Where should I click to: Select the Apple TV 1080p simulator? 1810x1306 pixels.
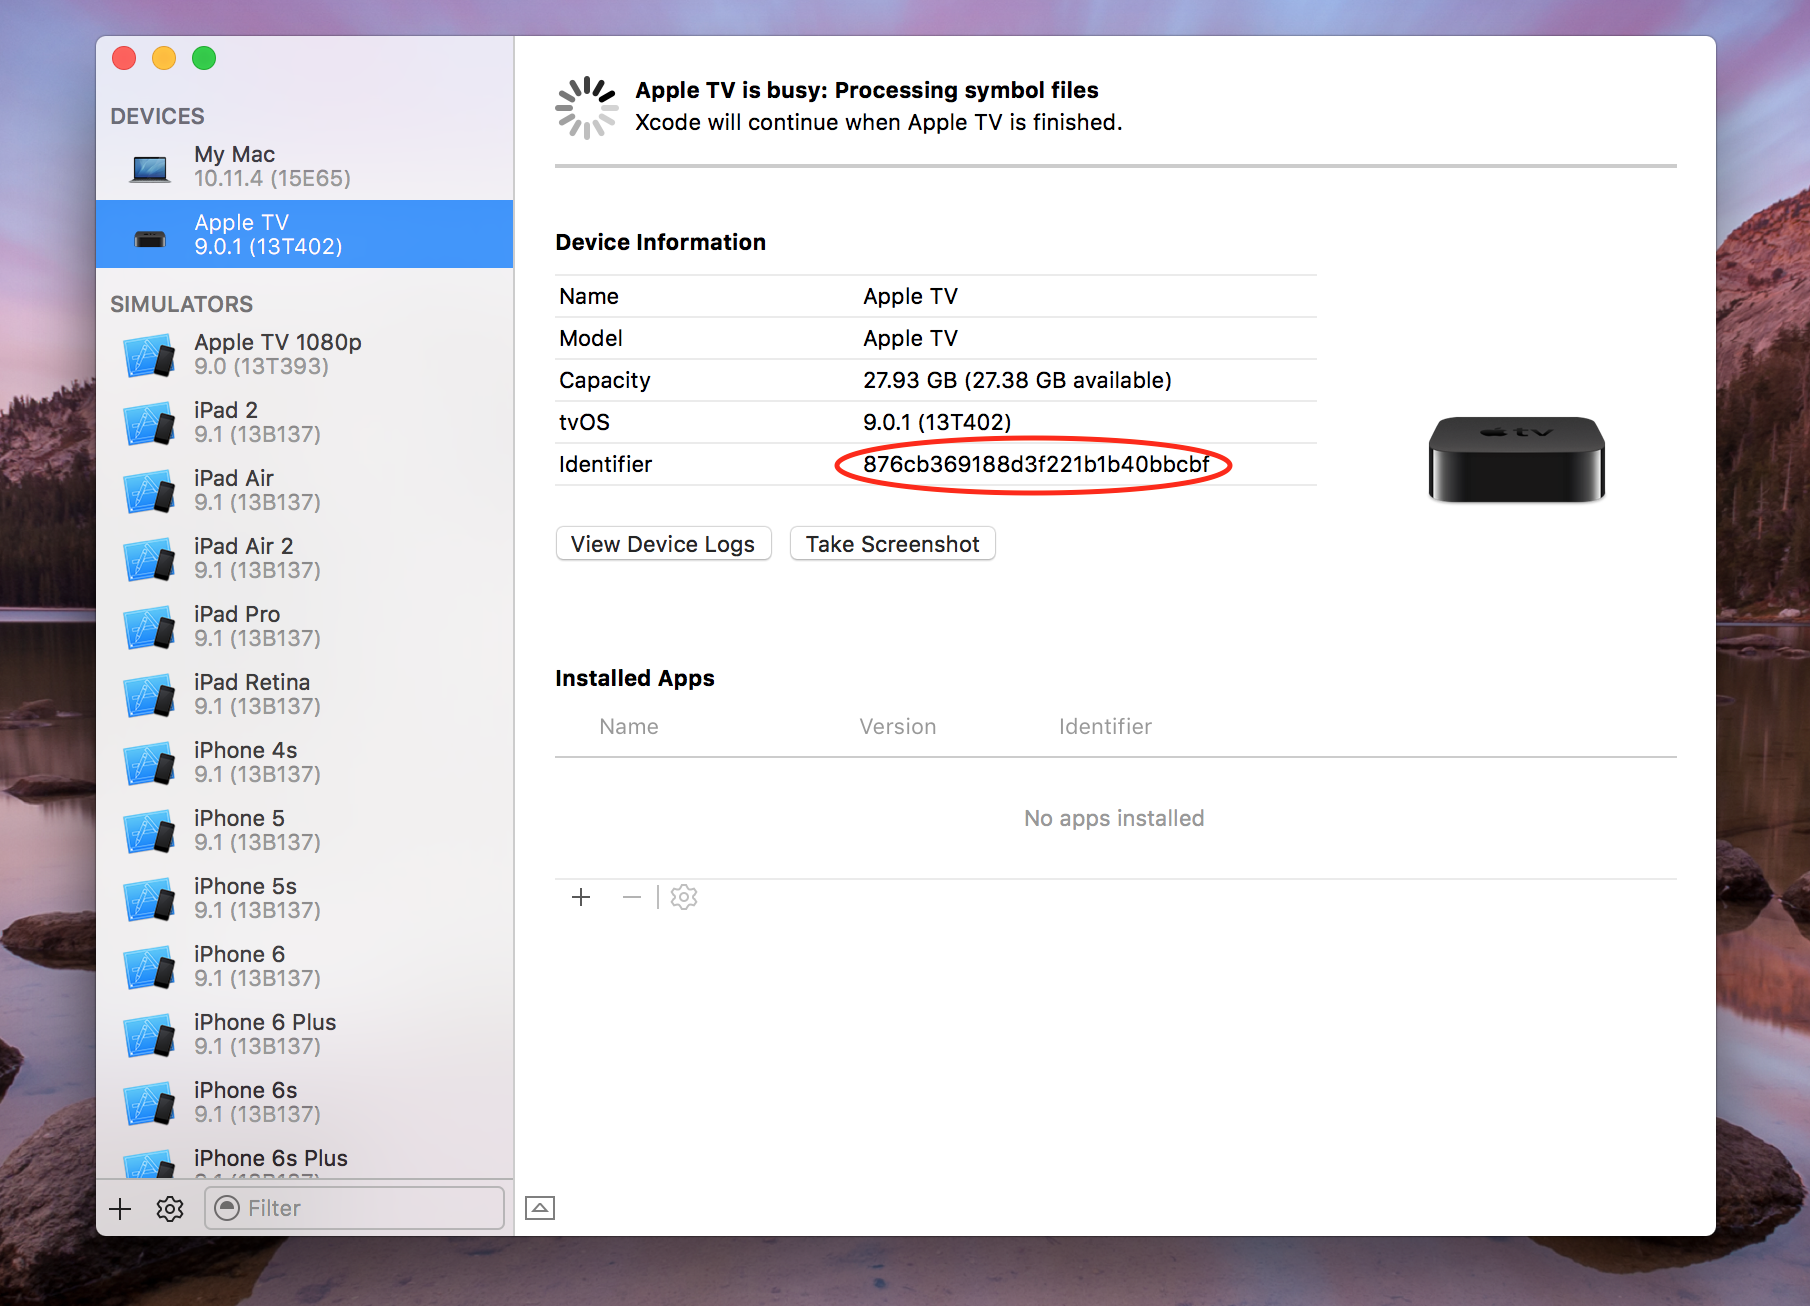(305, 355)
